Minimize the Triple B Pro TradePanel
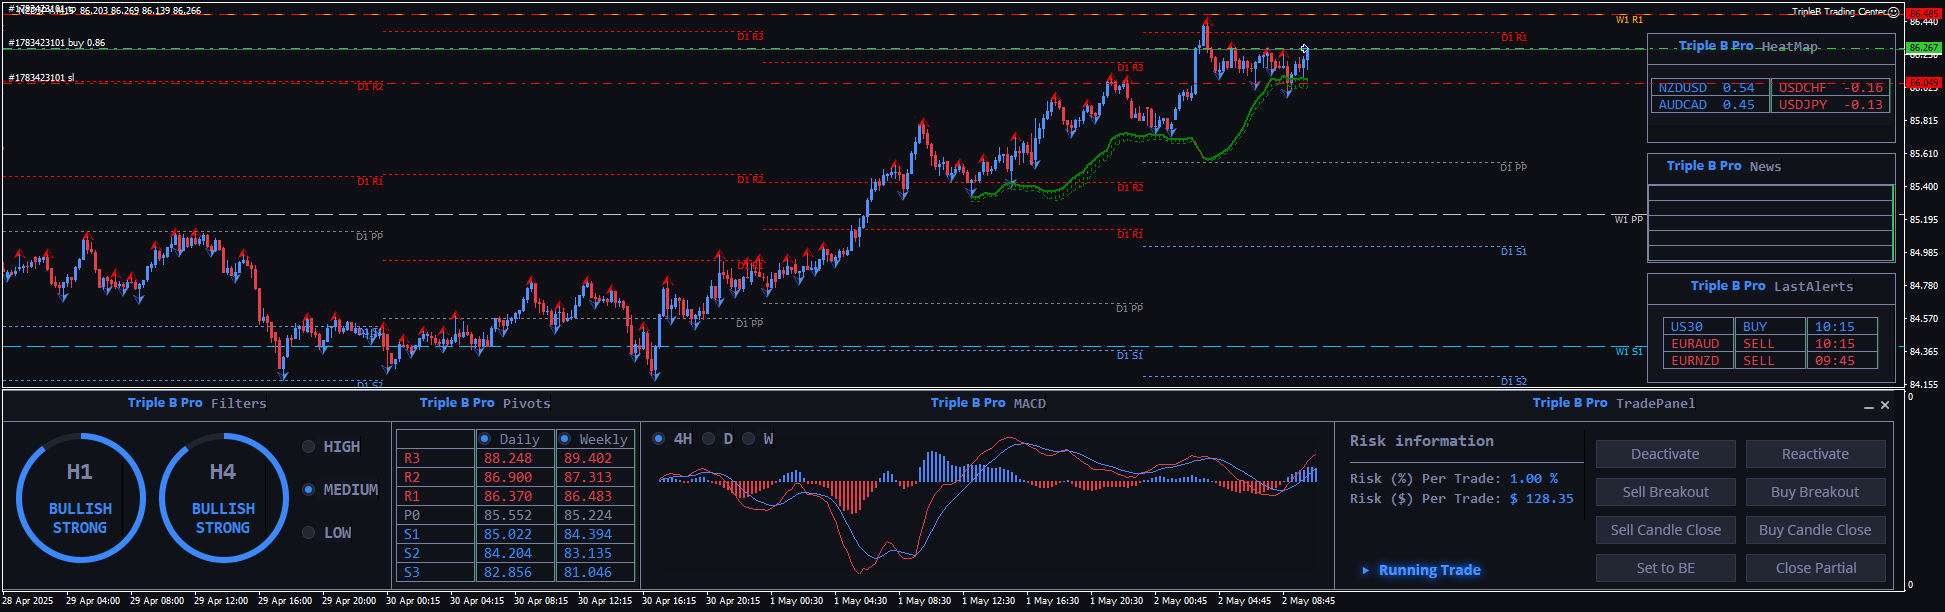 coord(1868,406)
